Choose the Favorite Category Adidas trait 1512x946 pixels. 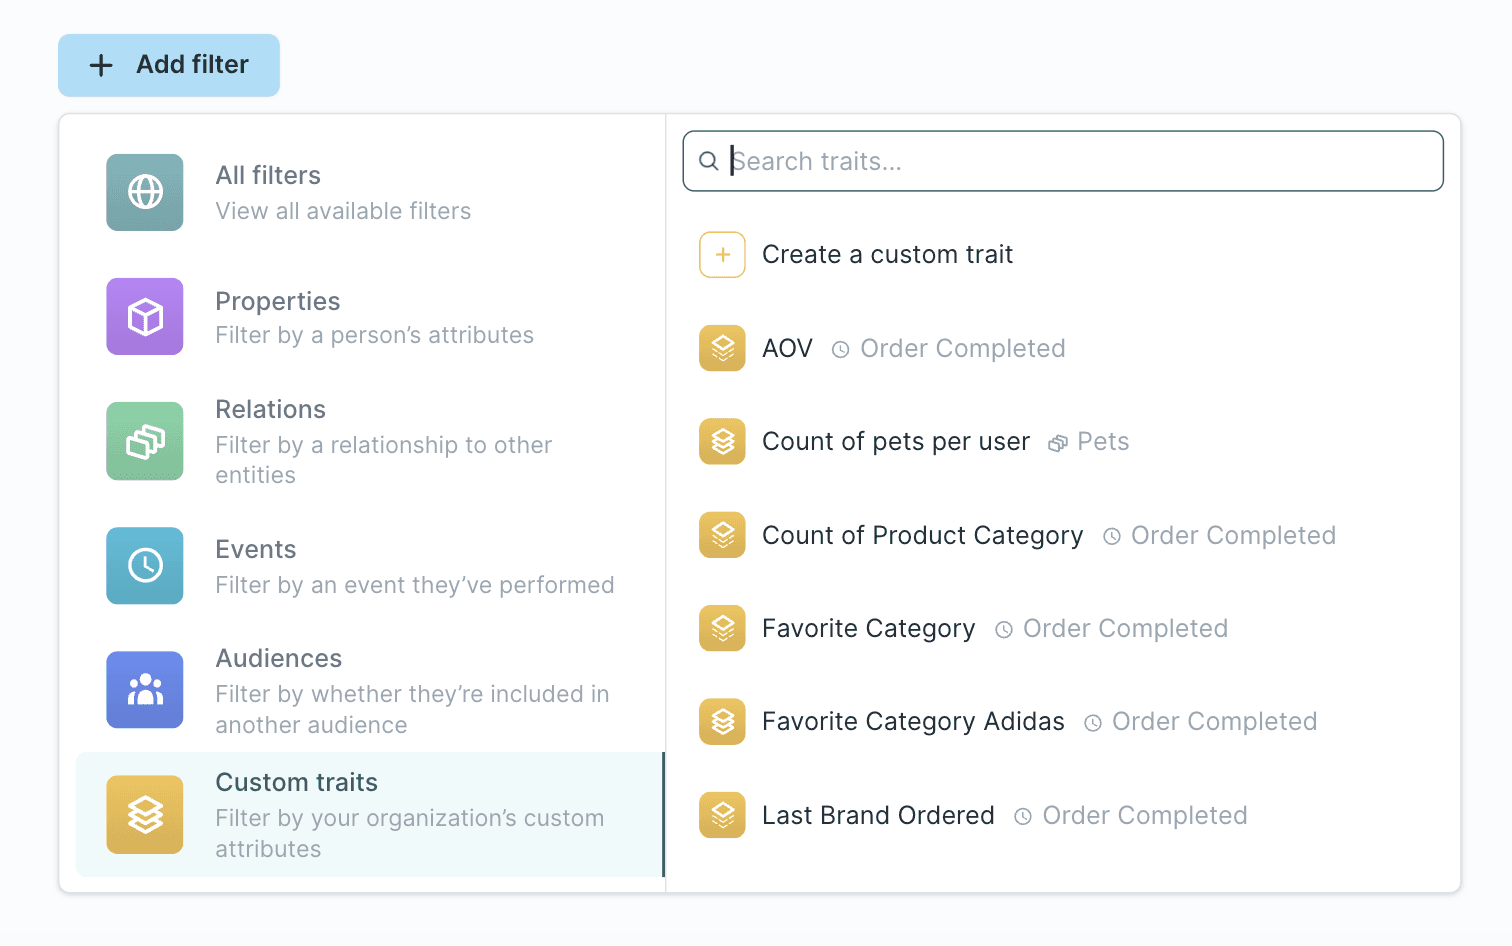(x=913, y=721)
